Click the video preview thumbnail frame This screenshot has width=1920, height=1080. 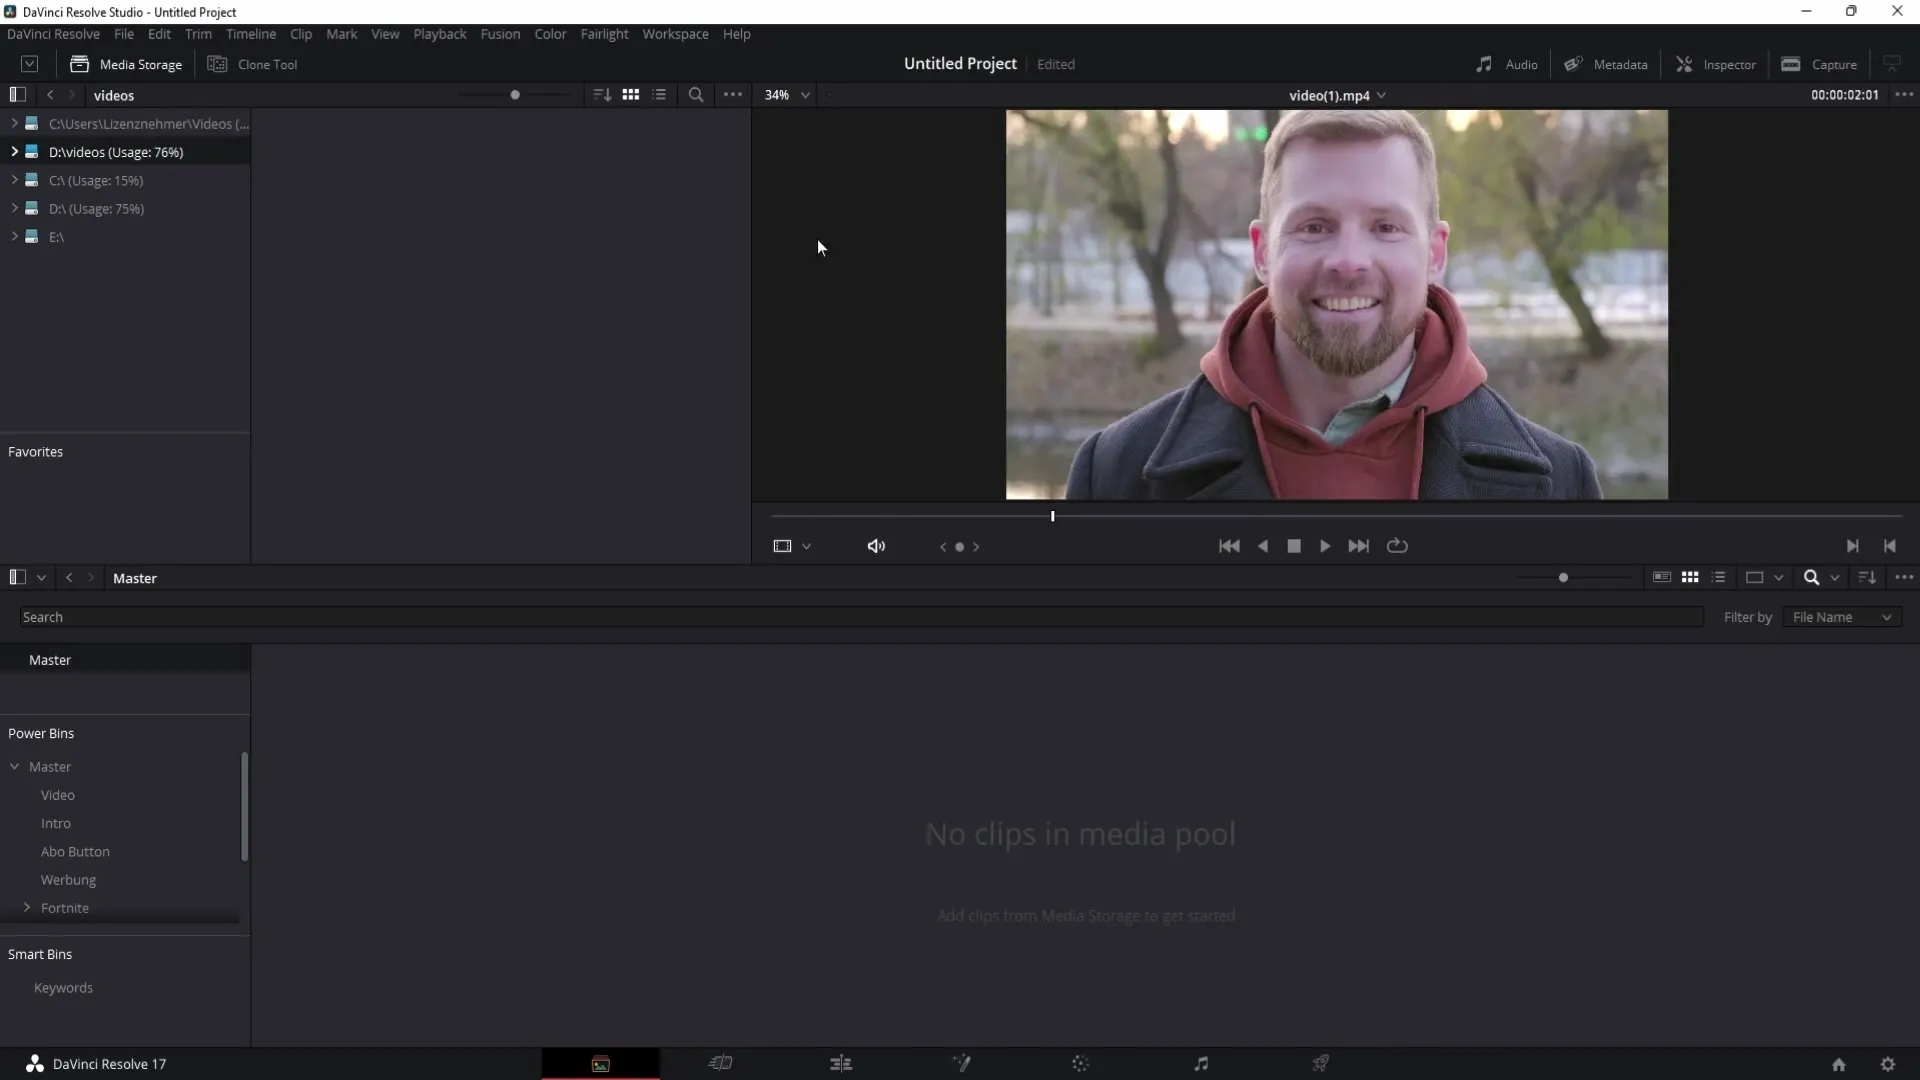click(1336, 305)
